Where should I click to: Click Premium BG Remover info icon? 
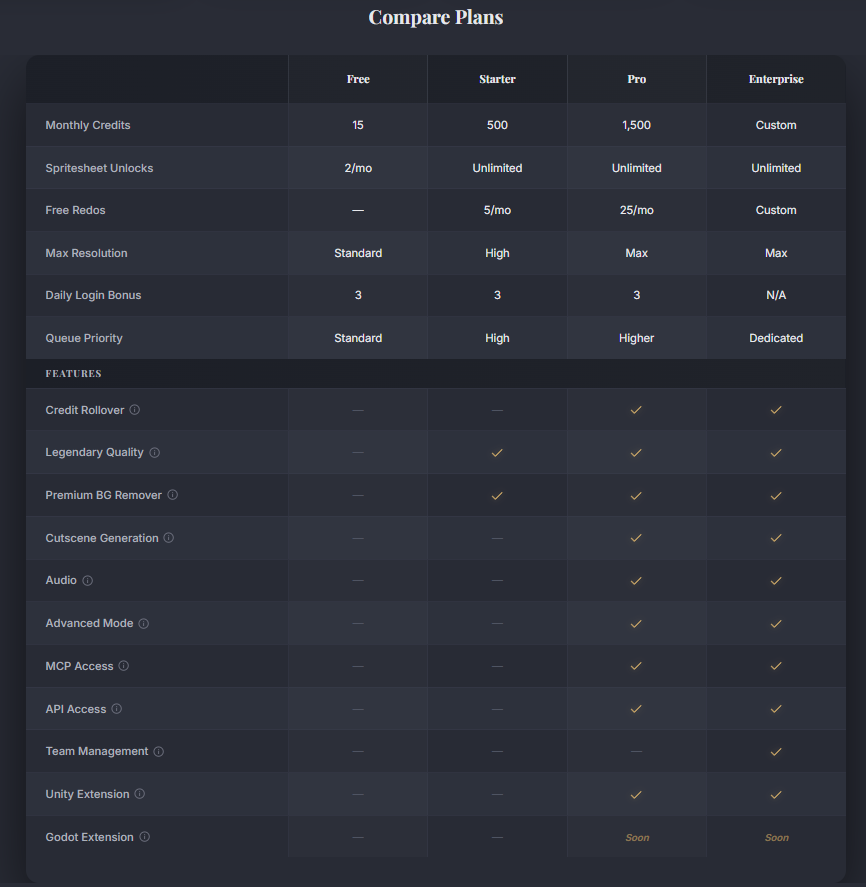pos(173,495)
